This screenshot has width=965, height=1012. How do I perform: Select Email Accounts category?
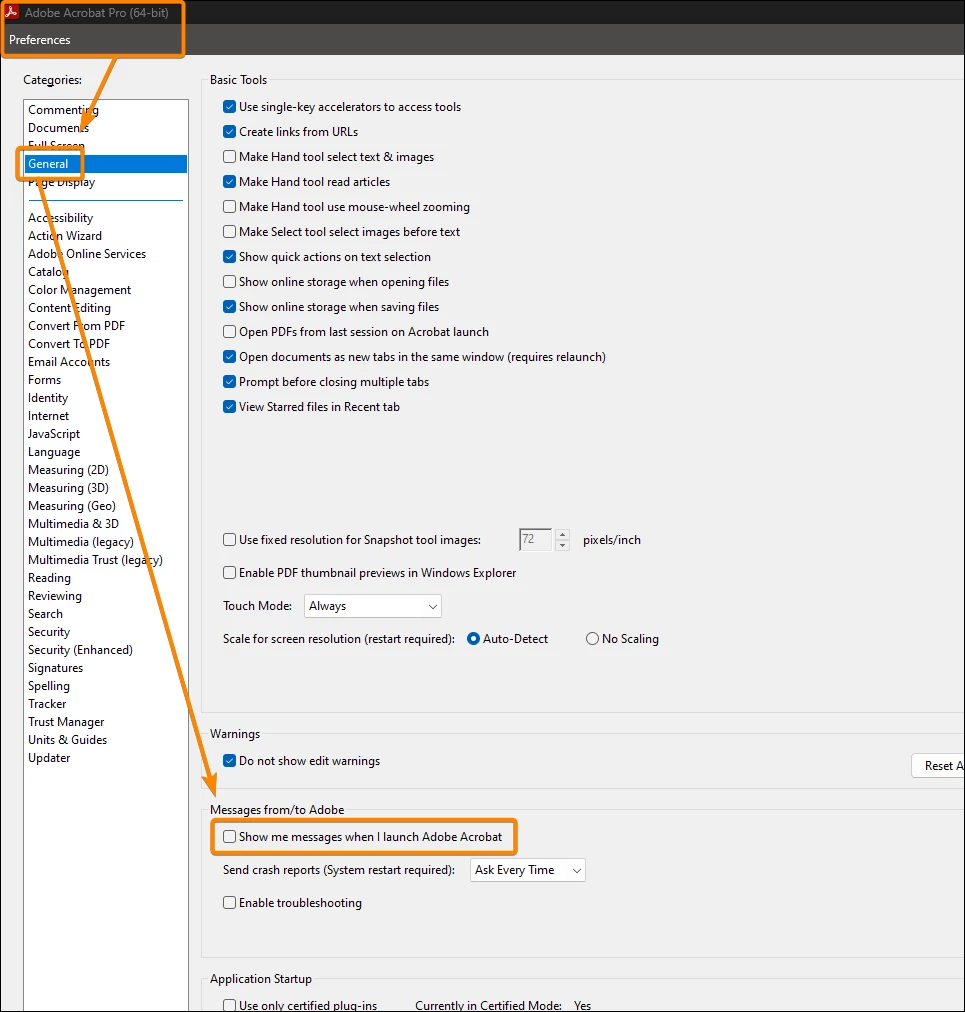[68, 362]
